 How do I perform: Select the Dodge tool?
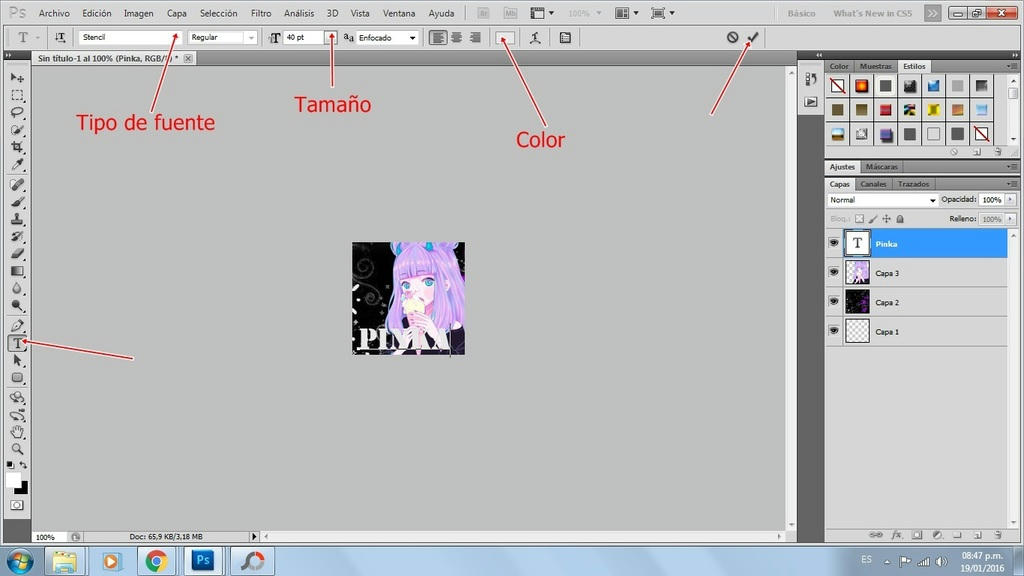17,305
